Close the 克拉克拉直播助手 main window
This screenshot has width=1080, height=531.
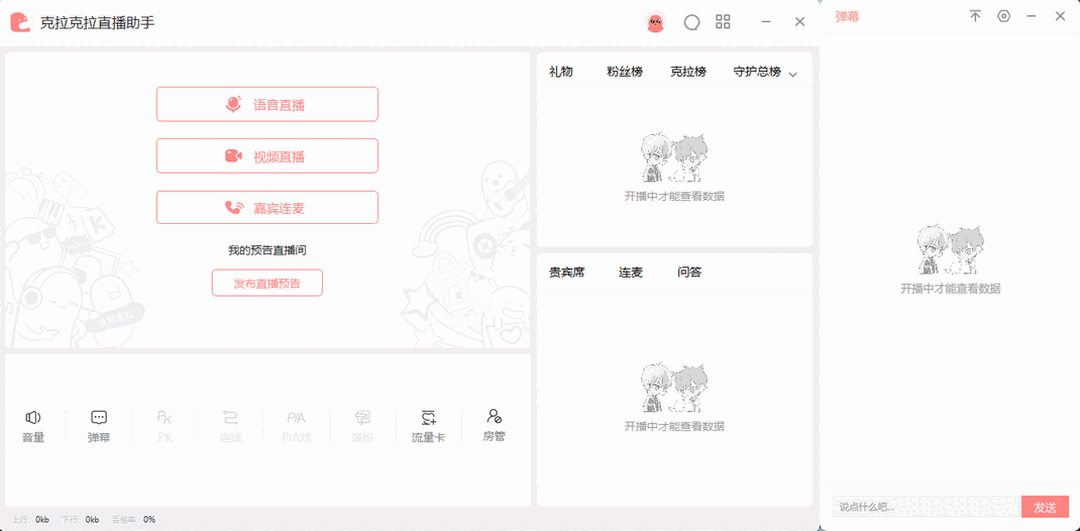coord(800,22)
